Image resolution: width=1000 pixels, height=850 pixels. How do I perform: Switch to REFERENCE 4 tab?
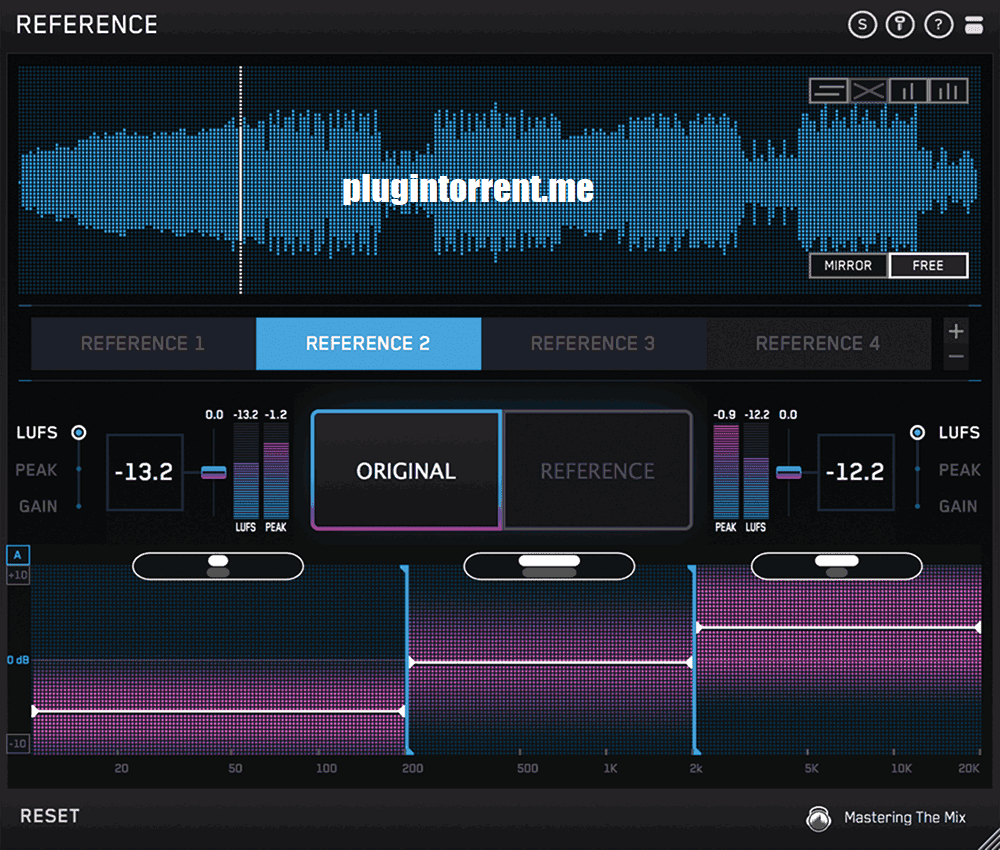pyautogui.click(x=818, y=344)
